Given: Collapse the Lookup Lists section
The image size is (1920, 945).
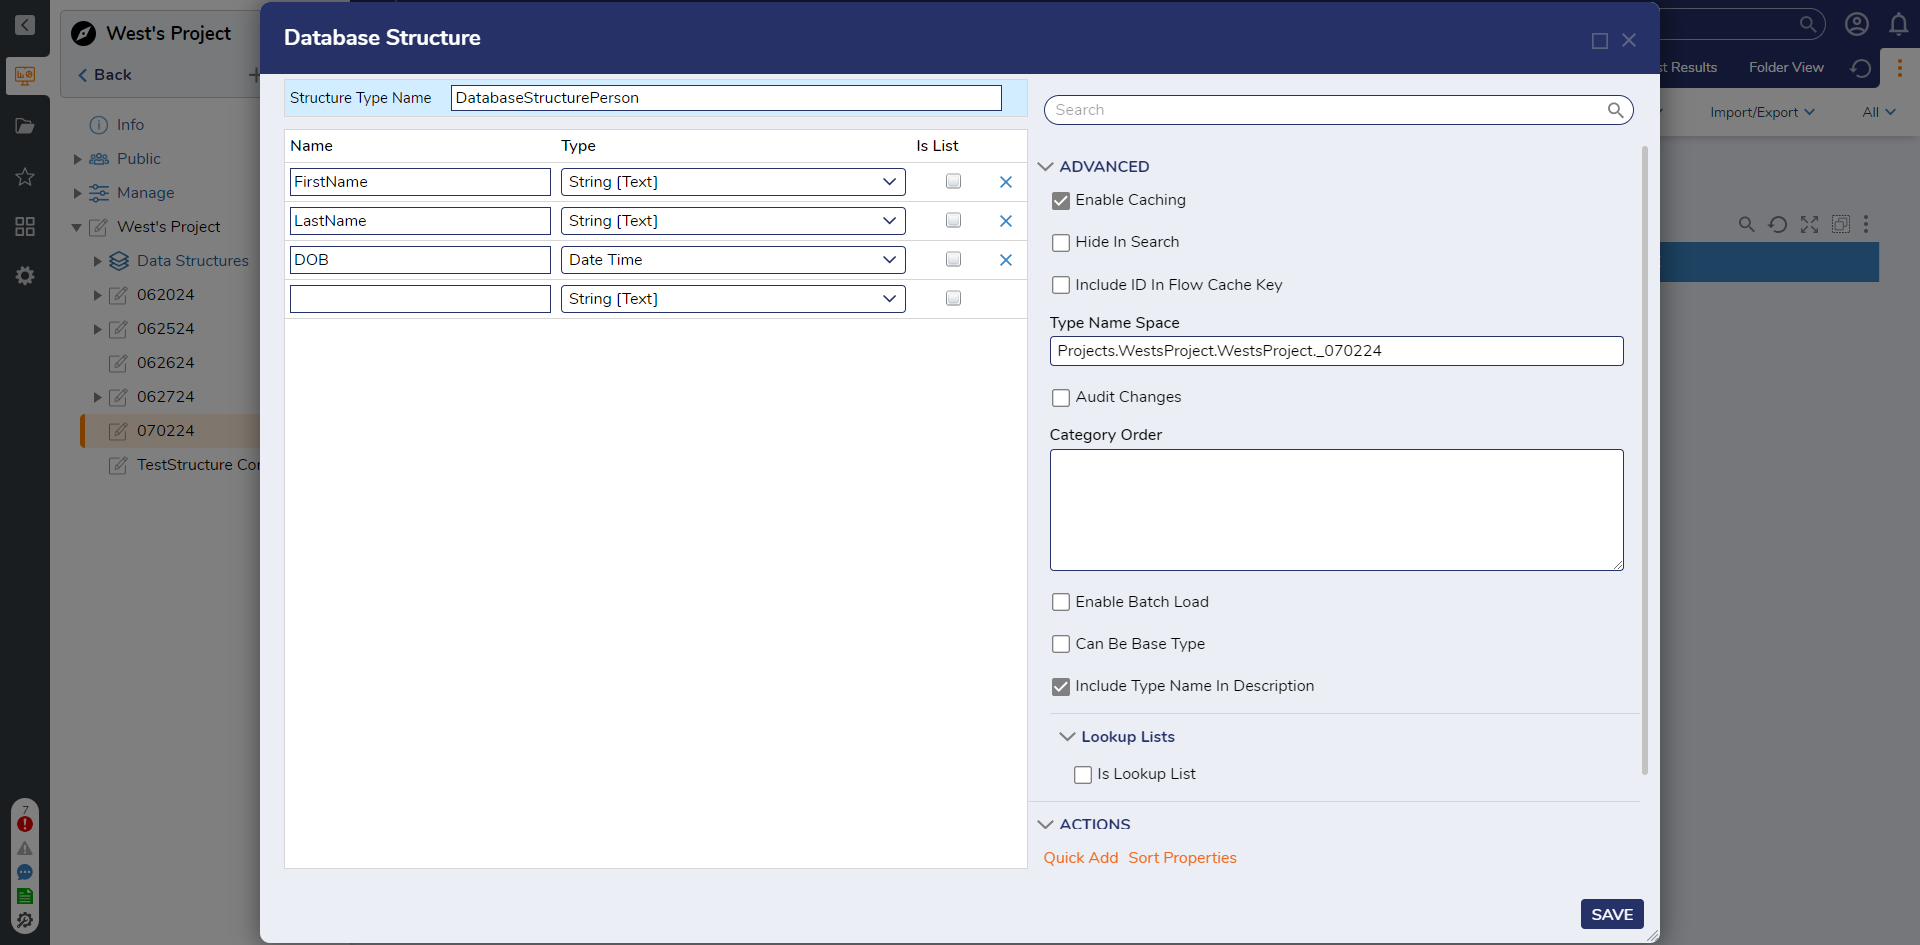Looking at the screenshot, I should [x=1068, y=737].
